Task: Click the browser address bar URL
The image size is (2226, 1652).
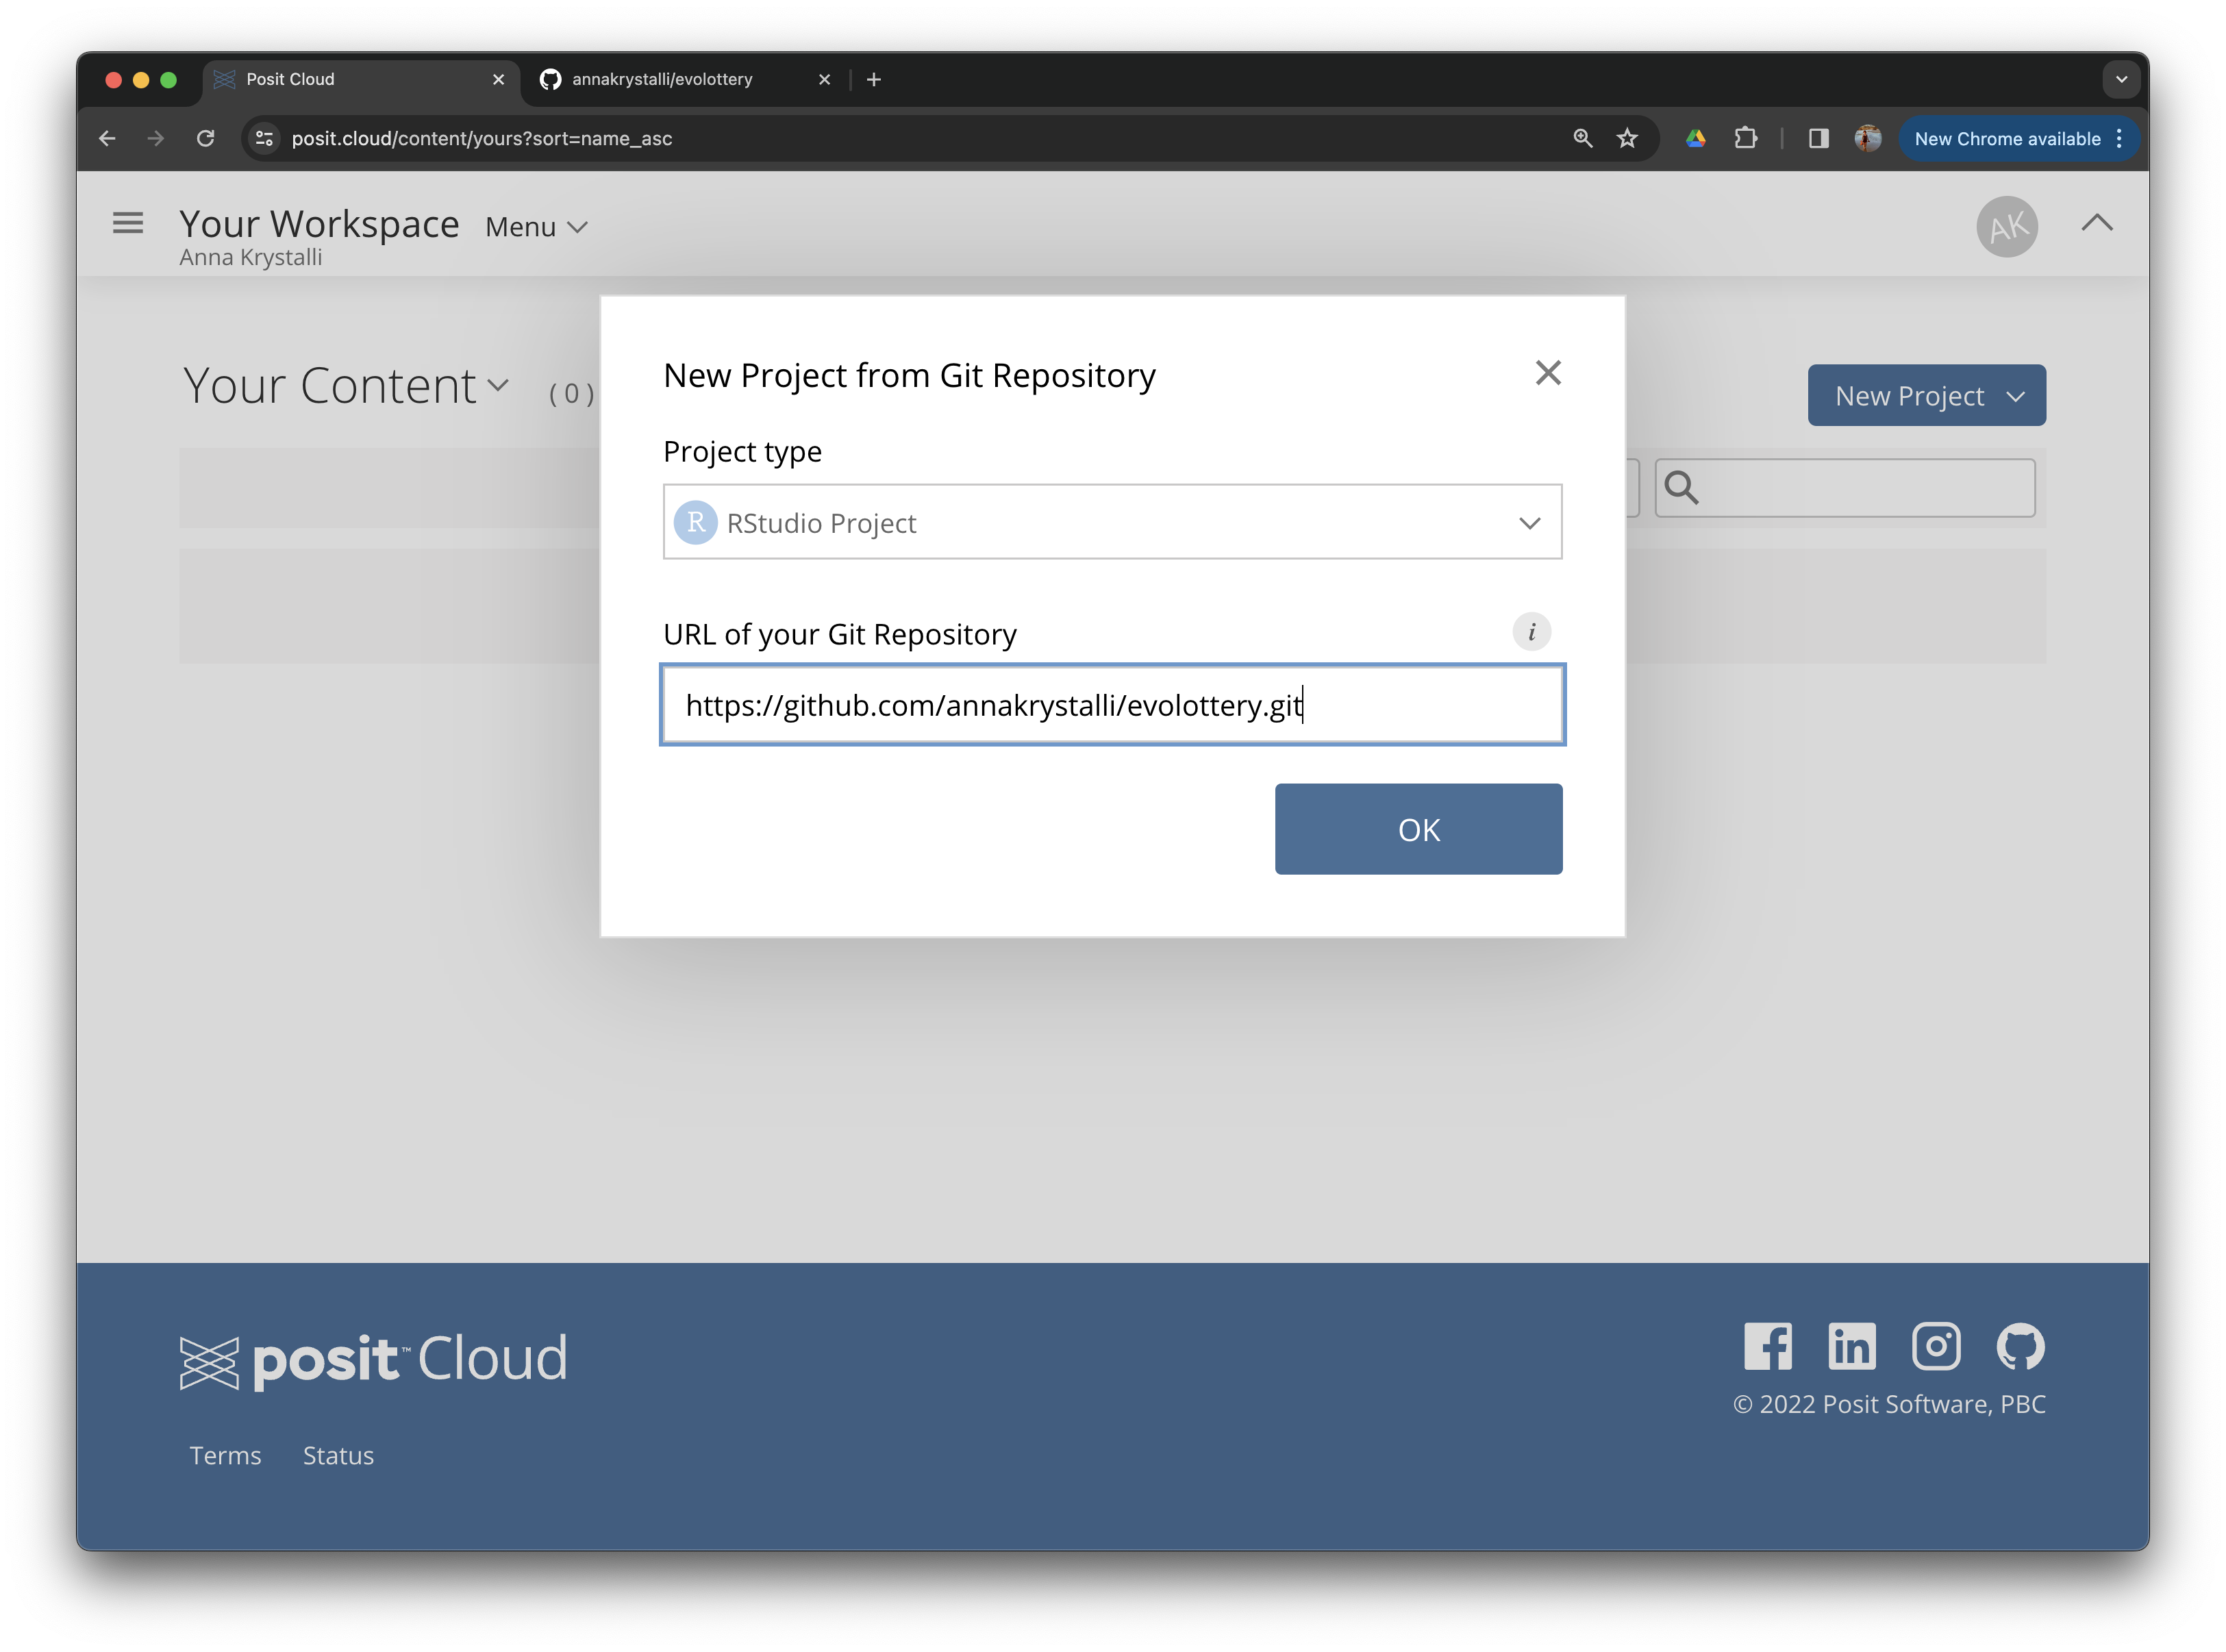Action: pyautogui.click(x=481, y=138)
